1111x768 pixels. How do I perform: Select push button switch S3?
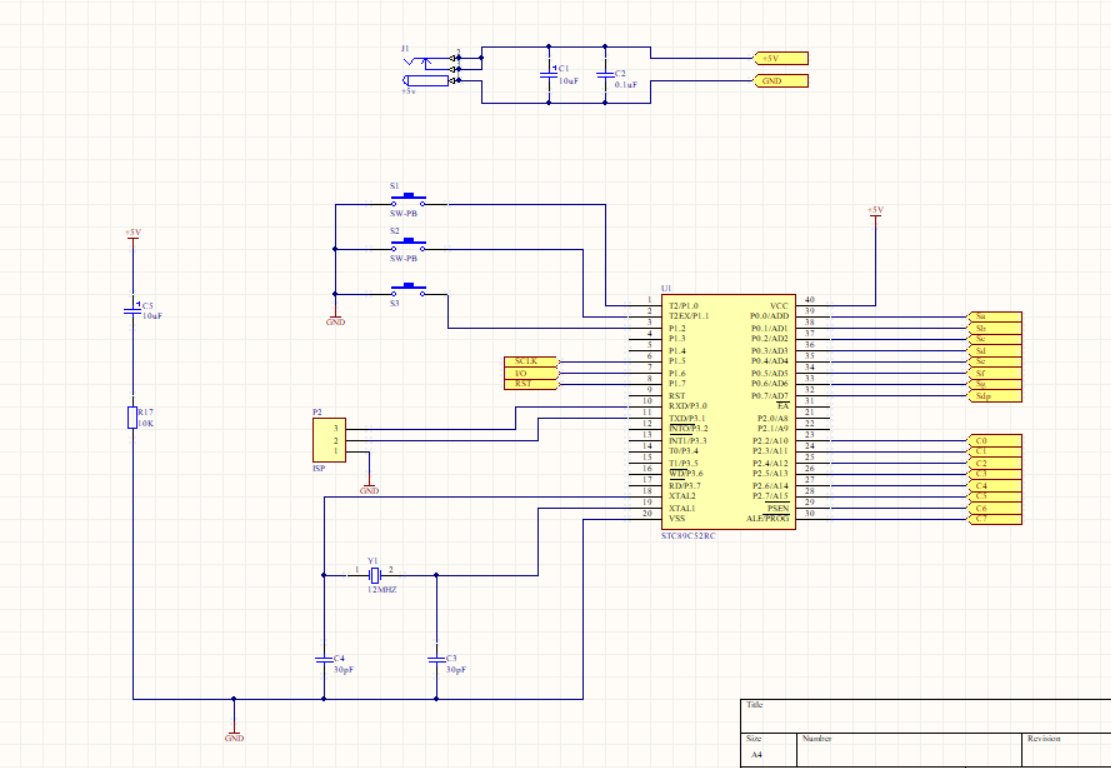point(409,290)
